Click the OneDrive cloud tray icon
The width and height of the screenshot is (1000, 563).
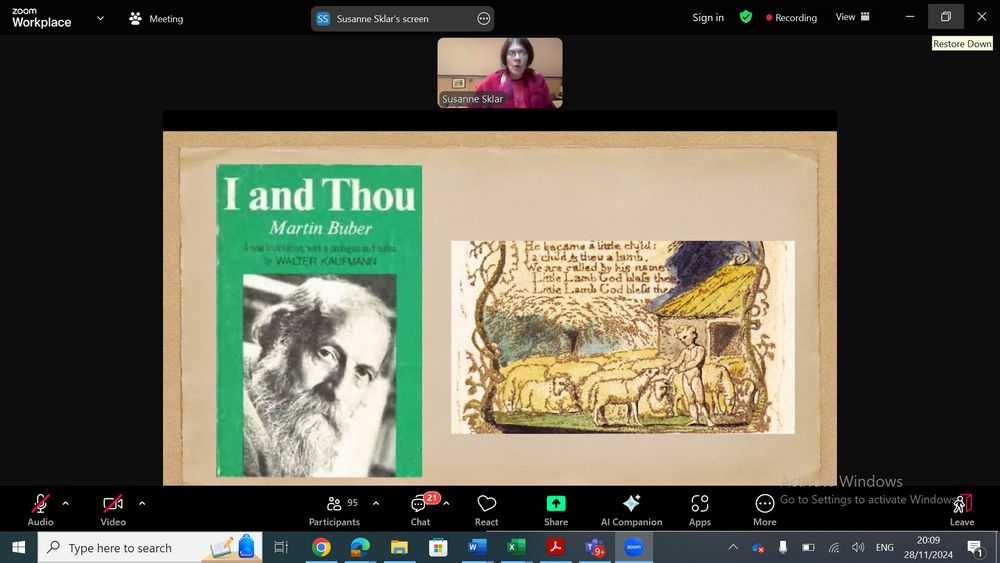(x=758, y=547)
